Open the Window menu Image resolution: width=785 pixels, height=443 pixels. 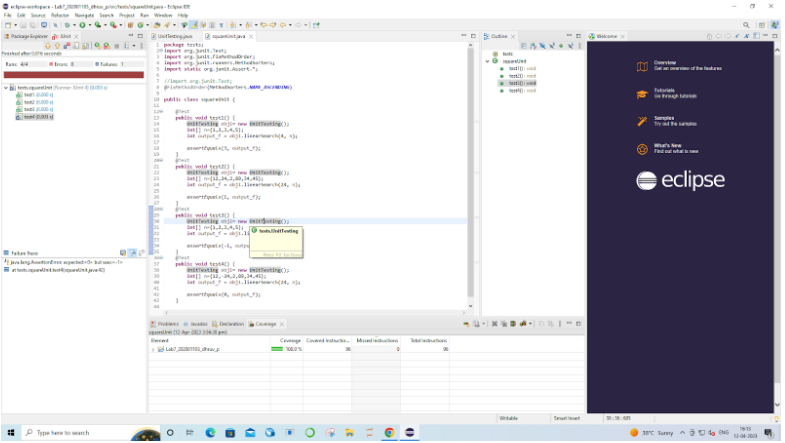[163, 15]
